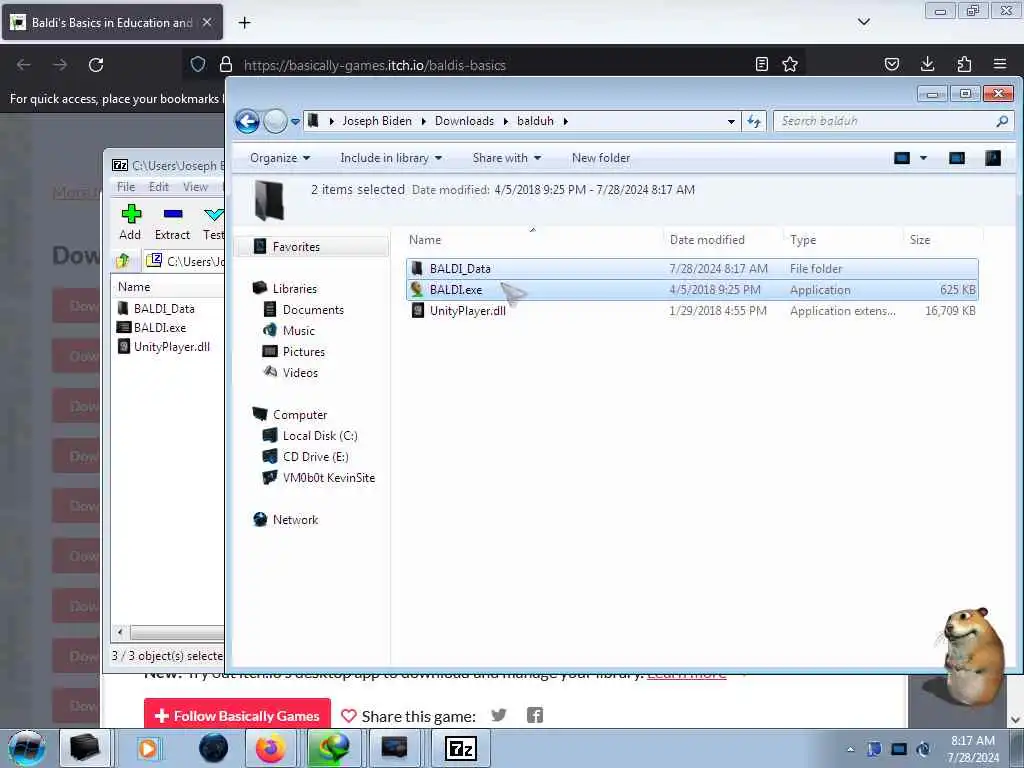Click Follow Basically Games button
Viewport: 1024px width, 768px height.
(237, 716)
